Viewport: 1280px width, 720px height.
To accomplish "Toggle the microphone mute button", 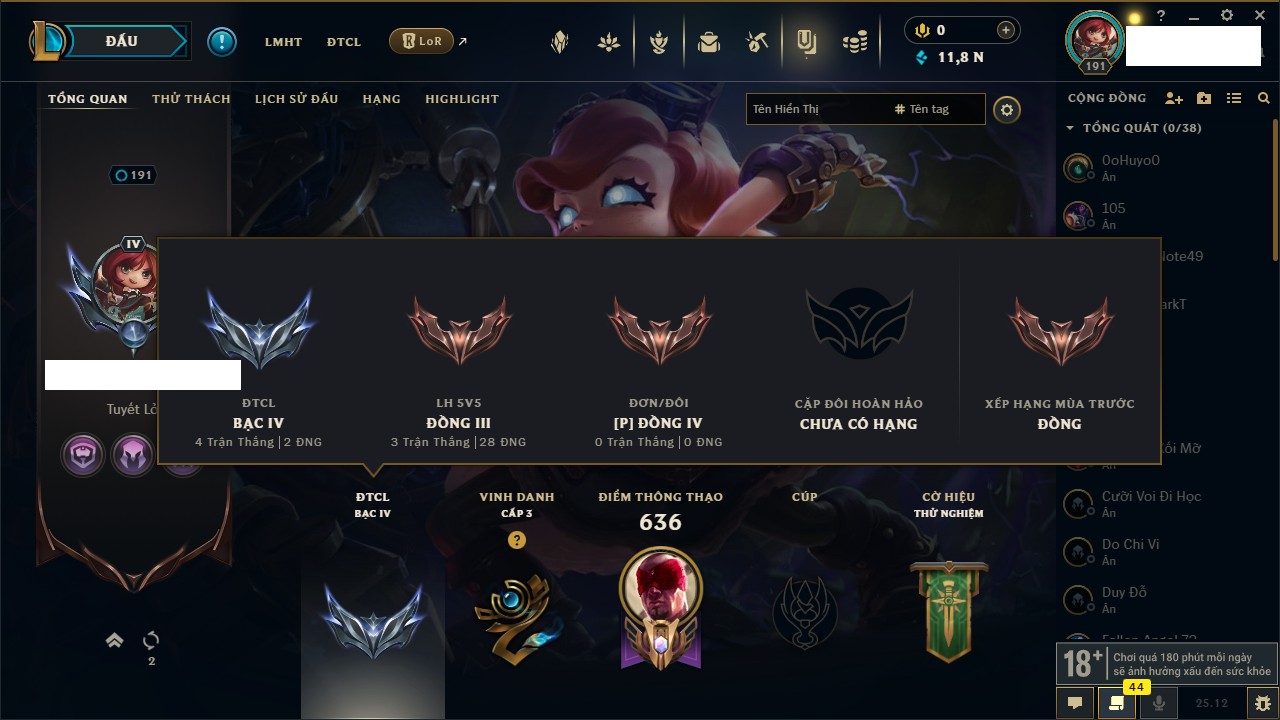I will pos(1159,703).
